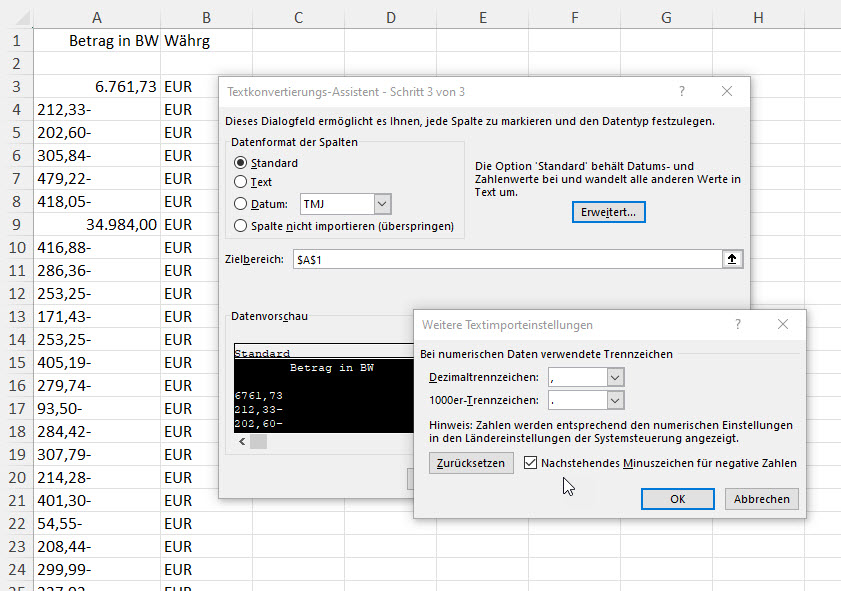Select the Datum radio button

point(240,204)
